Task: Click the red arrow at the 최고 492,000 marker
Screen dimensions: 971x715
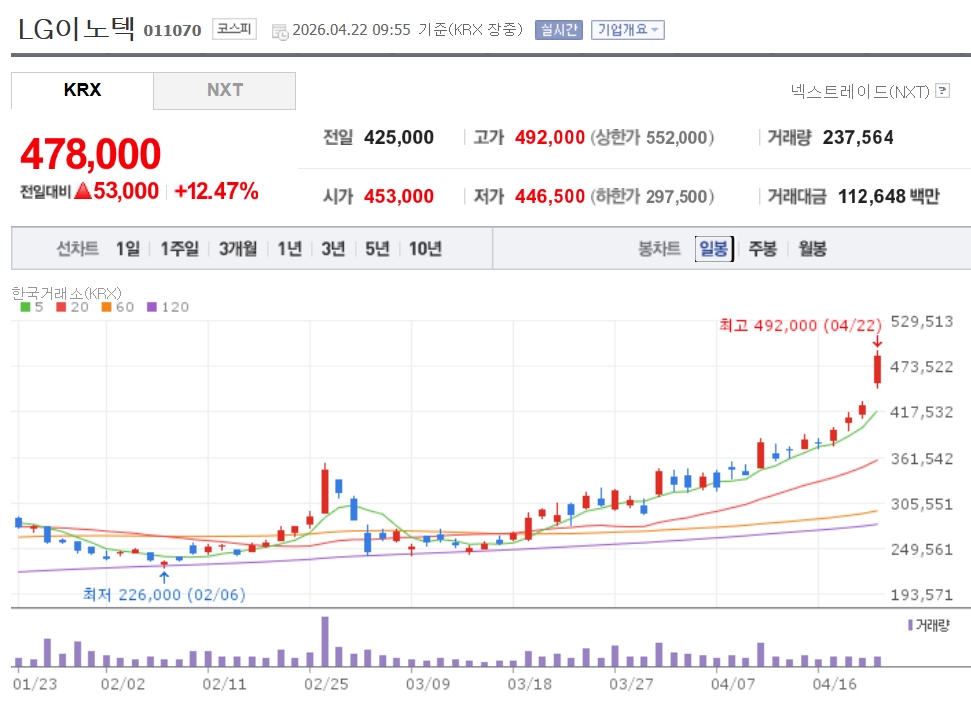Action: 877,343
